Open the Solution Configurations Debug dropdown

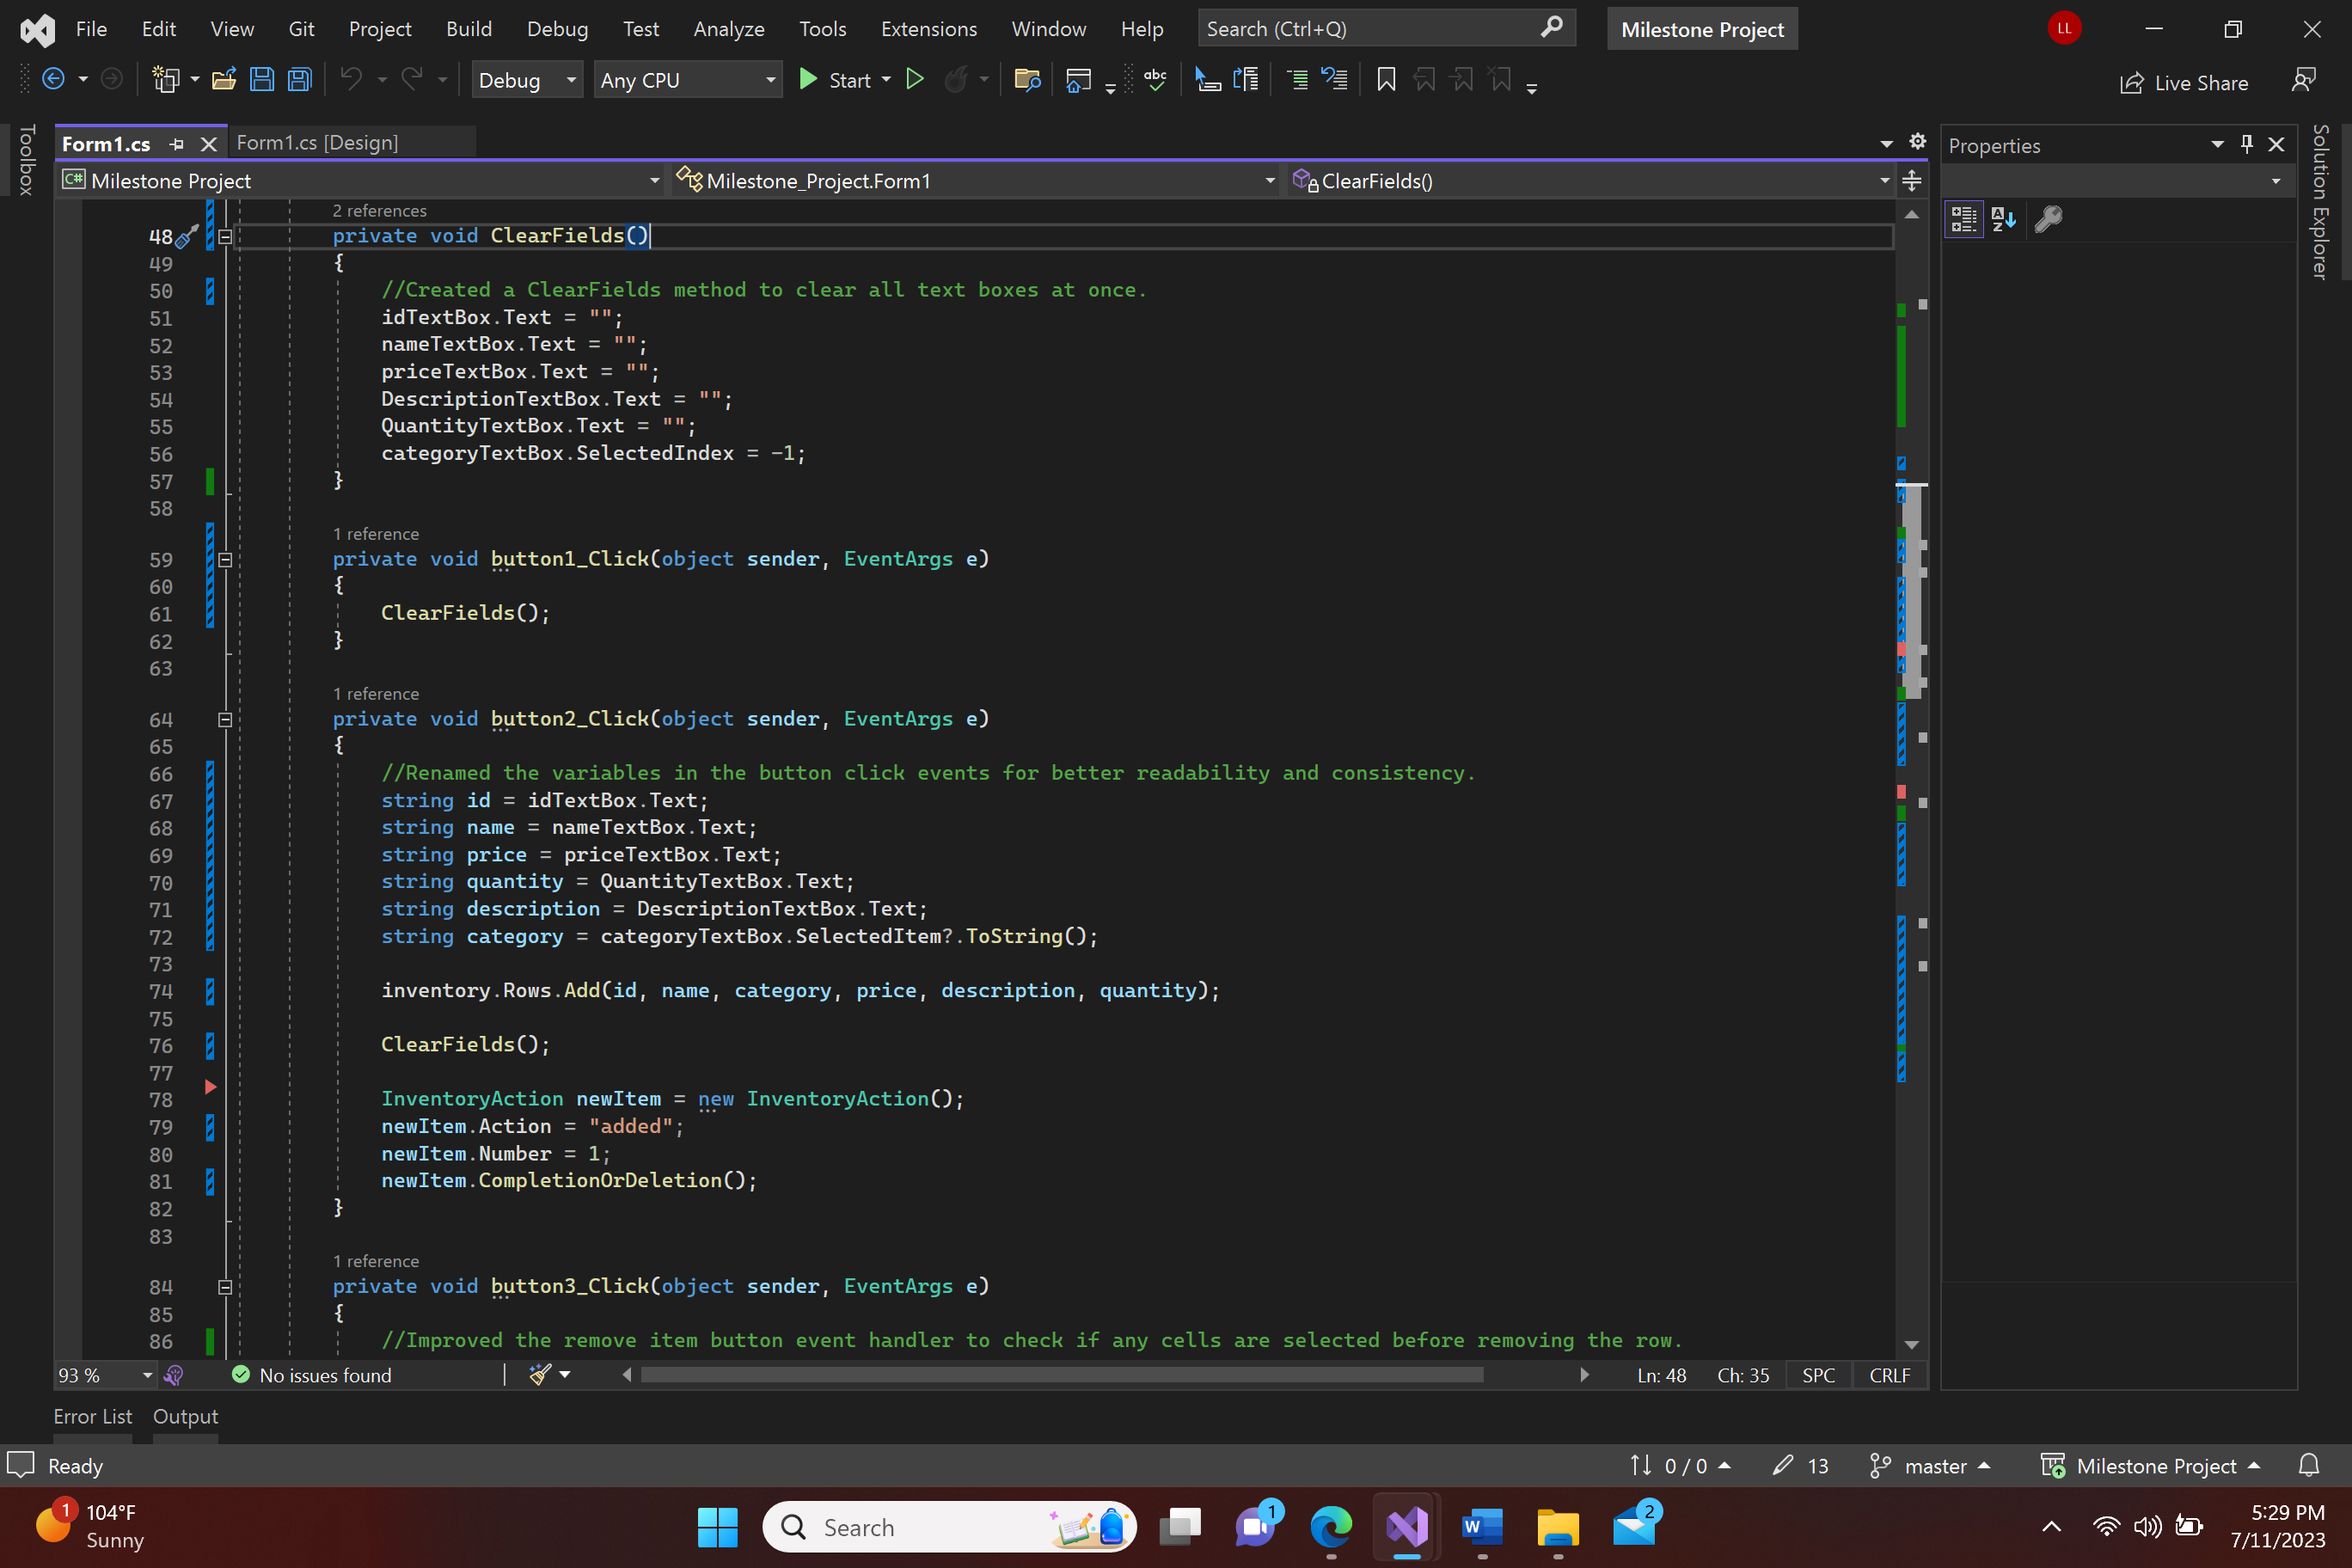(x=527, y=80)
